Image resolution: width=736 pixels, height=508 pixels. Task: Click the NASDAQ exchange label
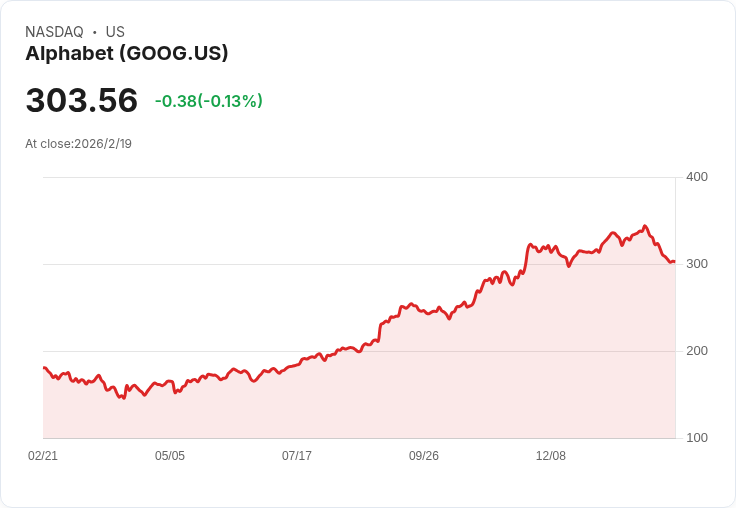(54, 32)
